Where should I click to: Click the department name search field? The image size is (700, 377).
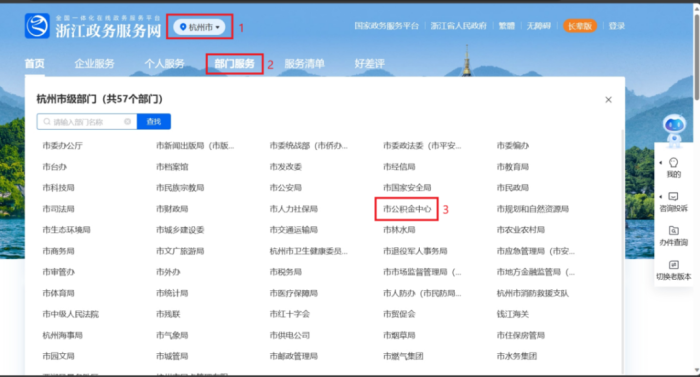[x=87, y=121]
